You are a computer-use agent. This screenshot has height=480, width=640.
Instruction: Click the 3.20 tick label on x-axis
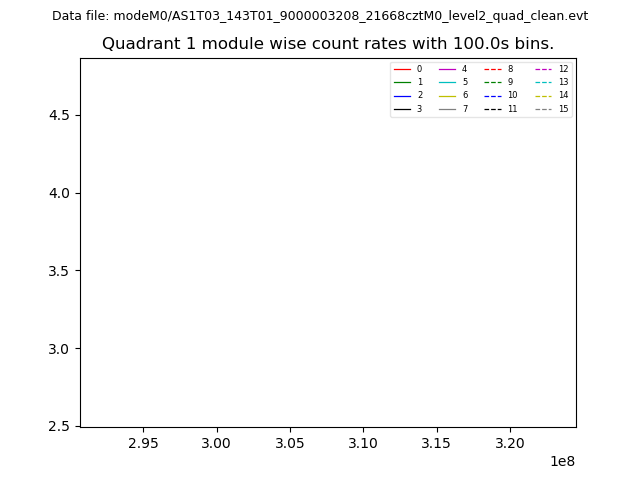pos(510,442)
